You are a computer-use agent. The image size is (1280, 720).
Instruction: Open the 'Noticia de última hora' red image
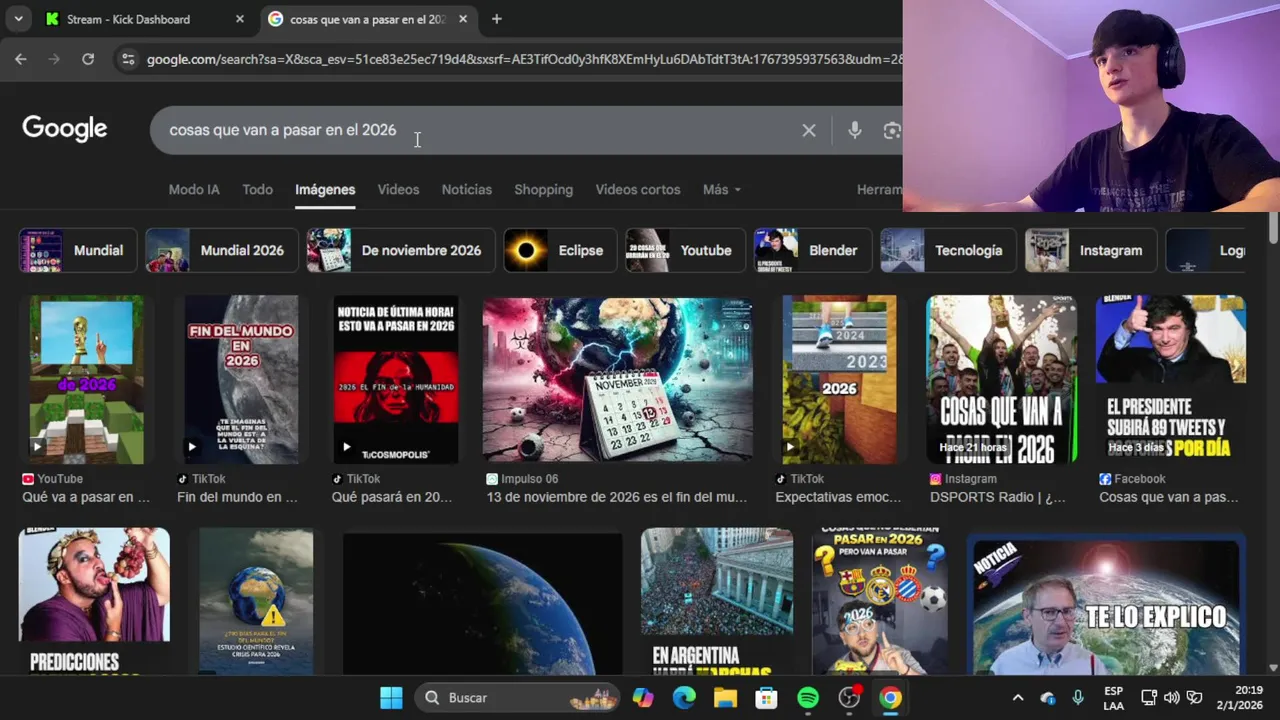tap(396, 379)
